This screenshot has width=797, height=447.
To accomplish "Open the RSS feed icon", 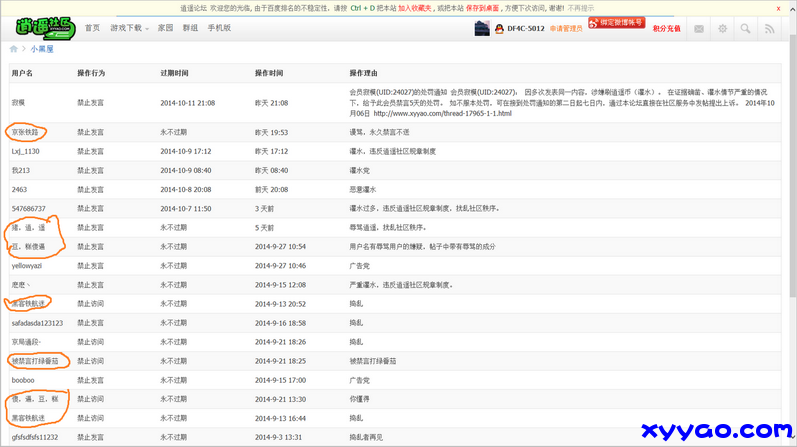I will click(770, 29).
